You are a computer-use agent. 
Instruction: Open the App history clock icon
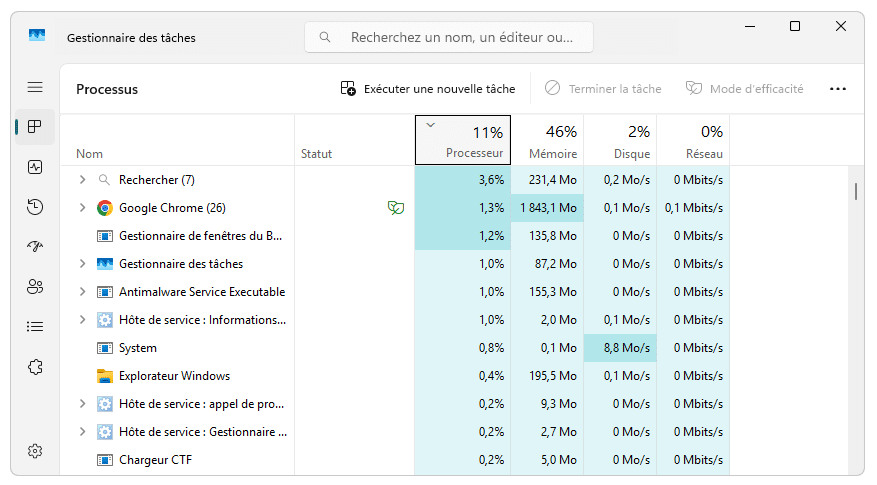coord(35,207)
